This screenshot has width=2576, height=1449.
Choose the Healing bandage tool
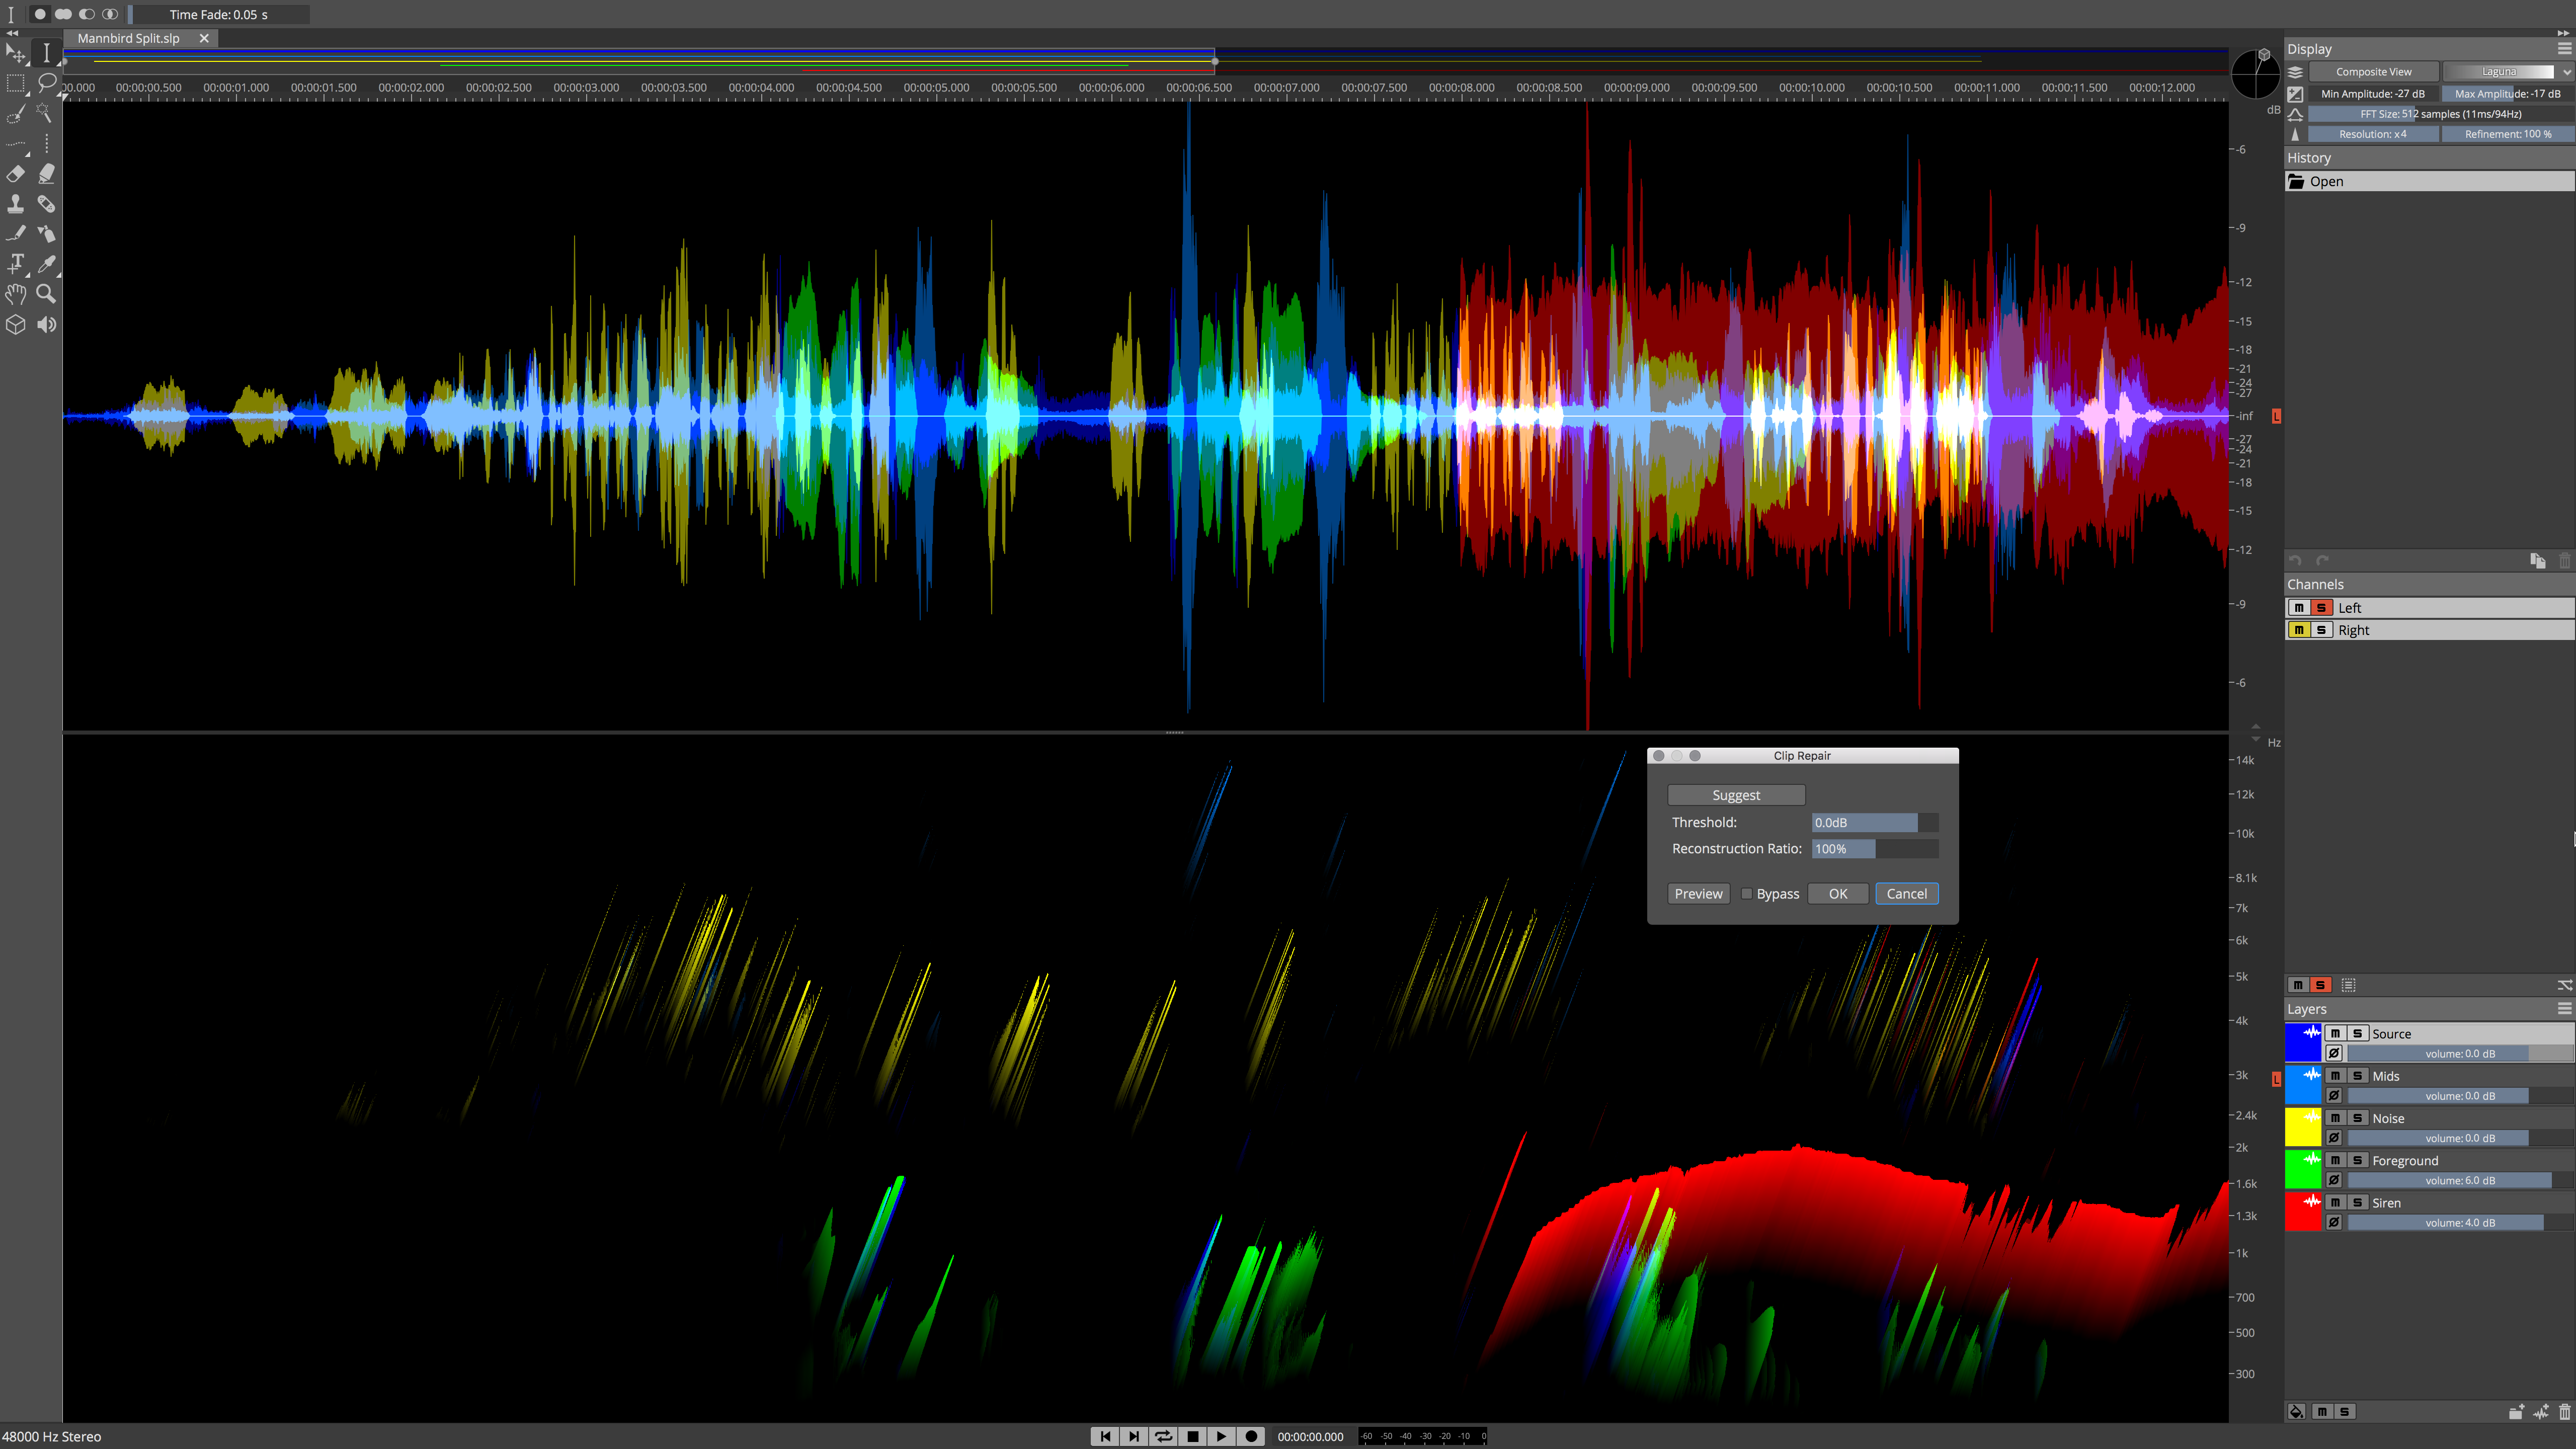click(46, 204)
